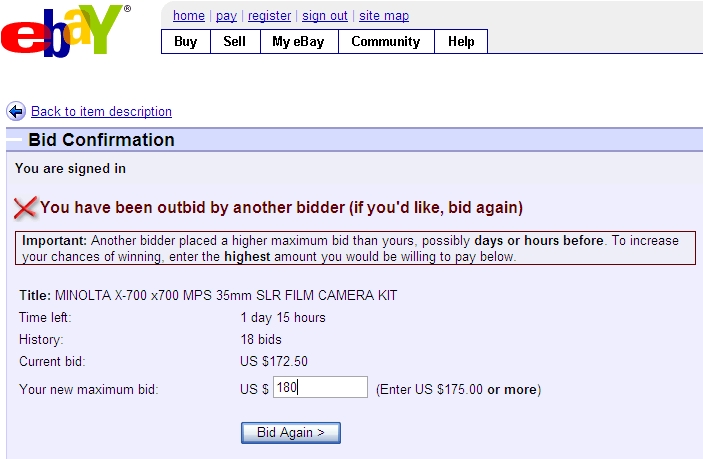
Task: Open the My eBay tab
Action: [x=299, y=41]
